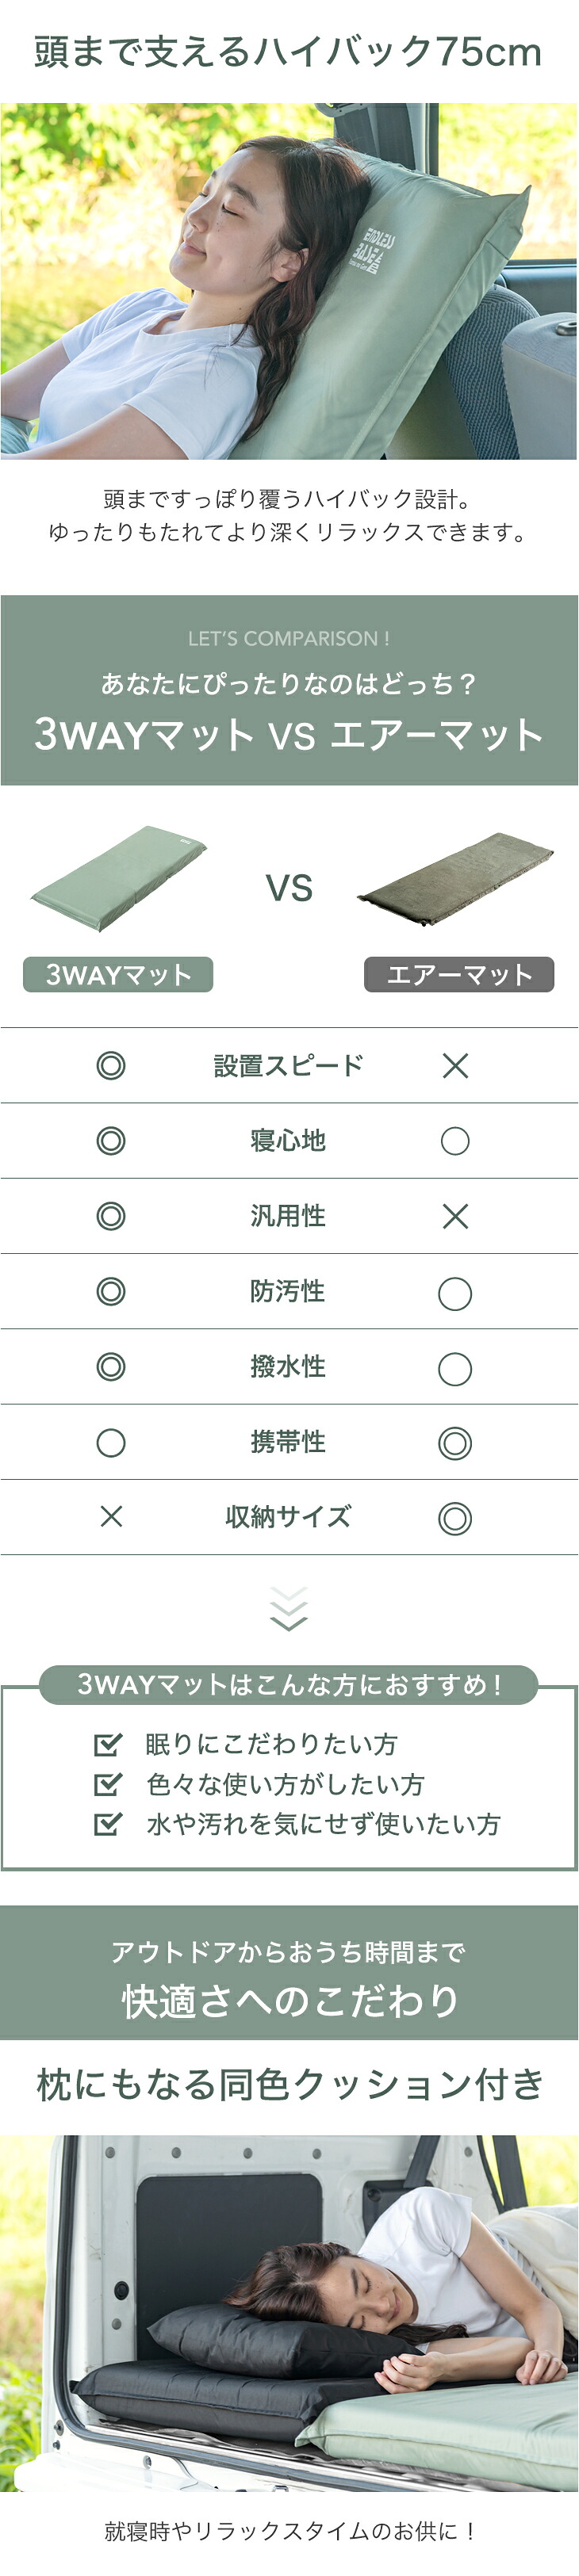
Task: Click the double-circle icon right of 収納サイズ
Action: pos(455,1519)
